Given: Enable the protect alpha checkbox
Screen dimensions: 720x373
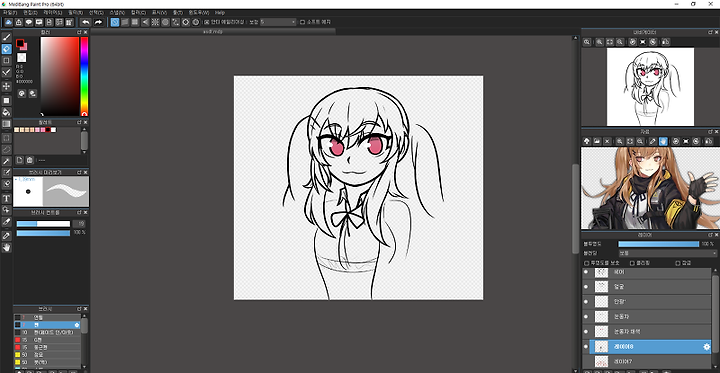Looking at the screenshot, I should coord(586,263).
